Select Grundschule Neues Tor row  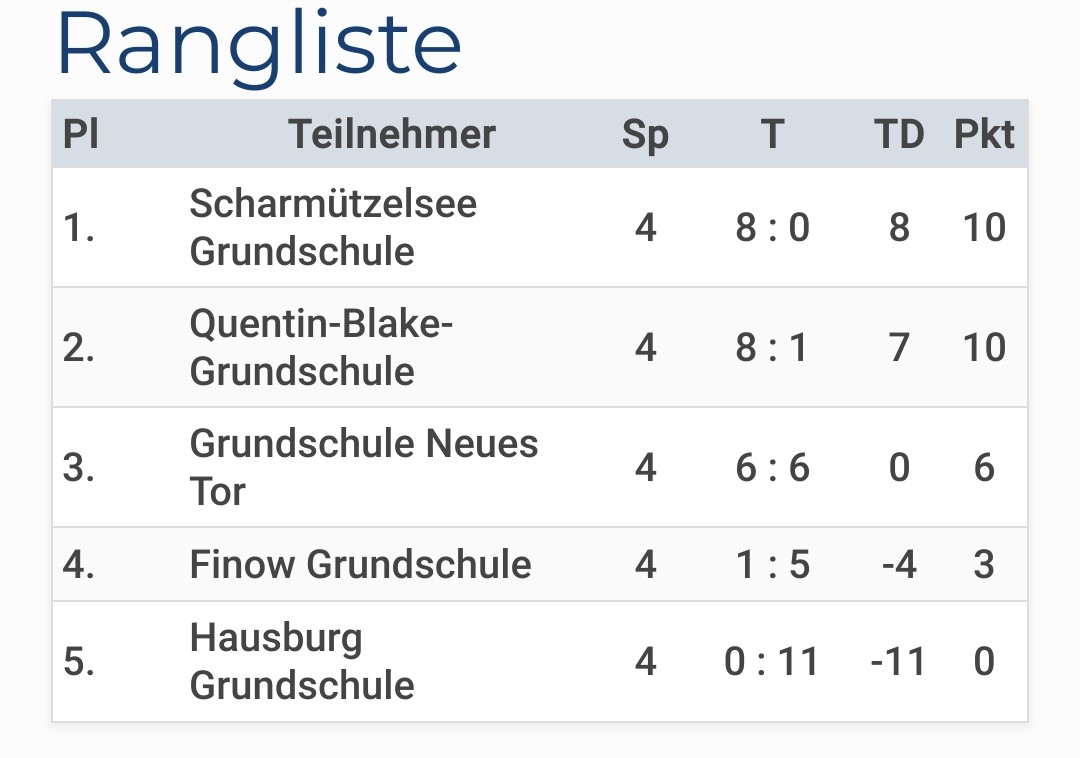pos(540,467)
